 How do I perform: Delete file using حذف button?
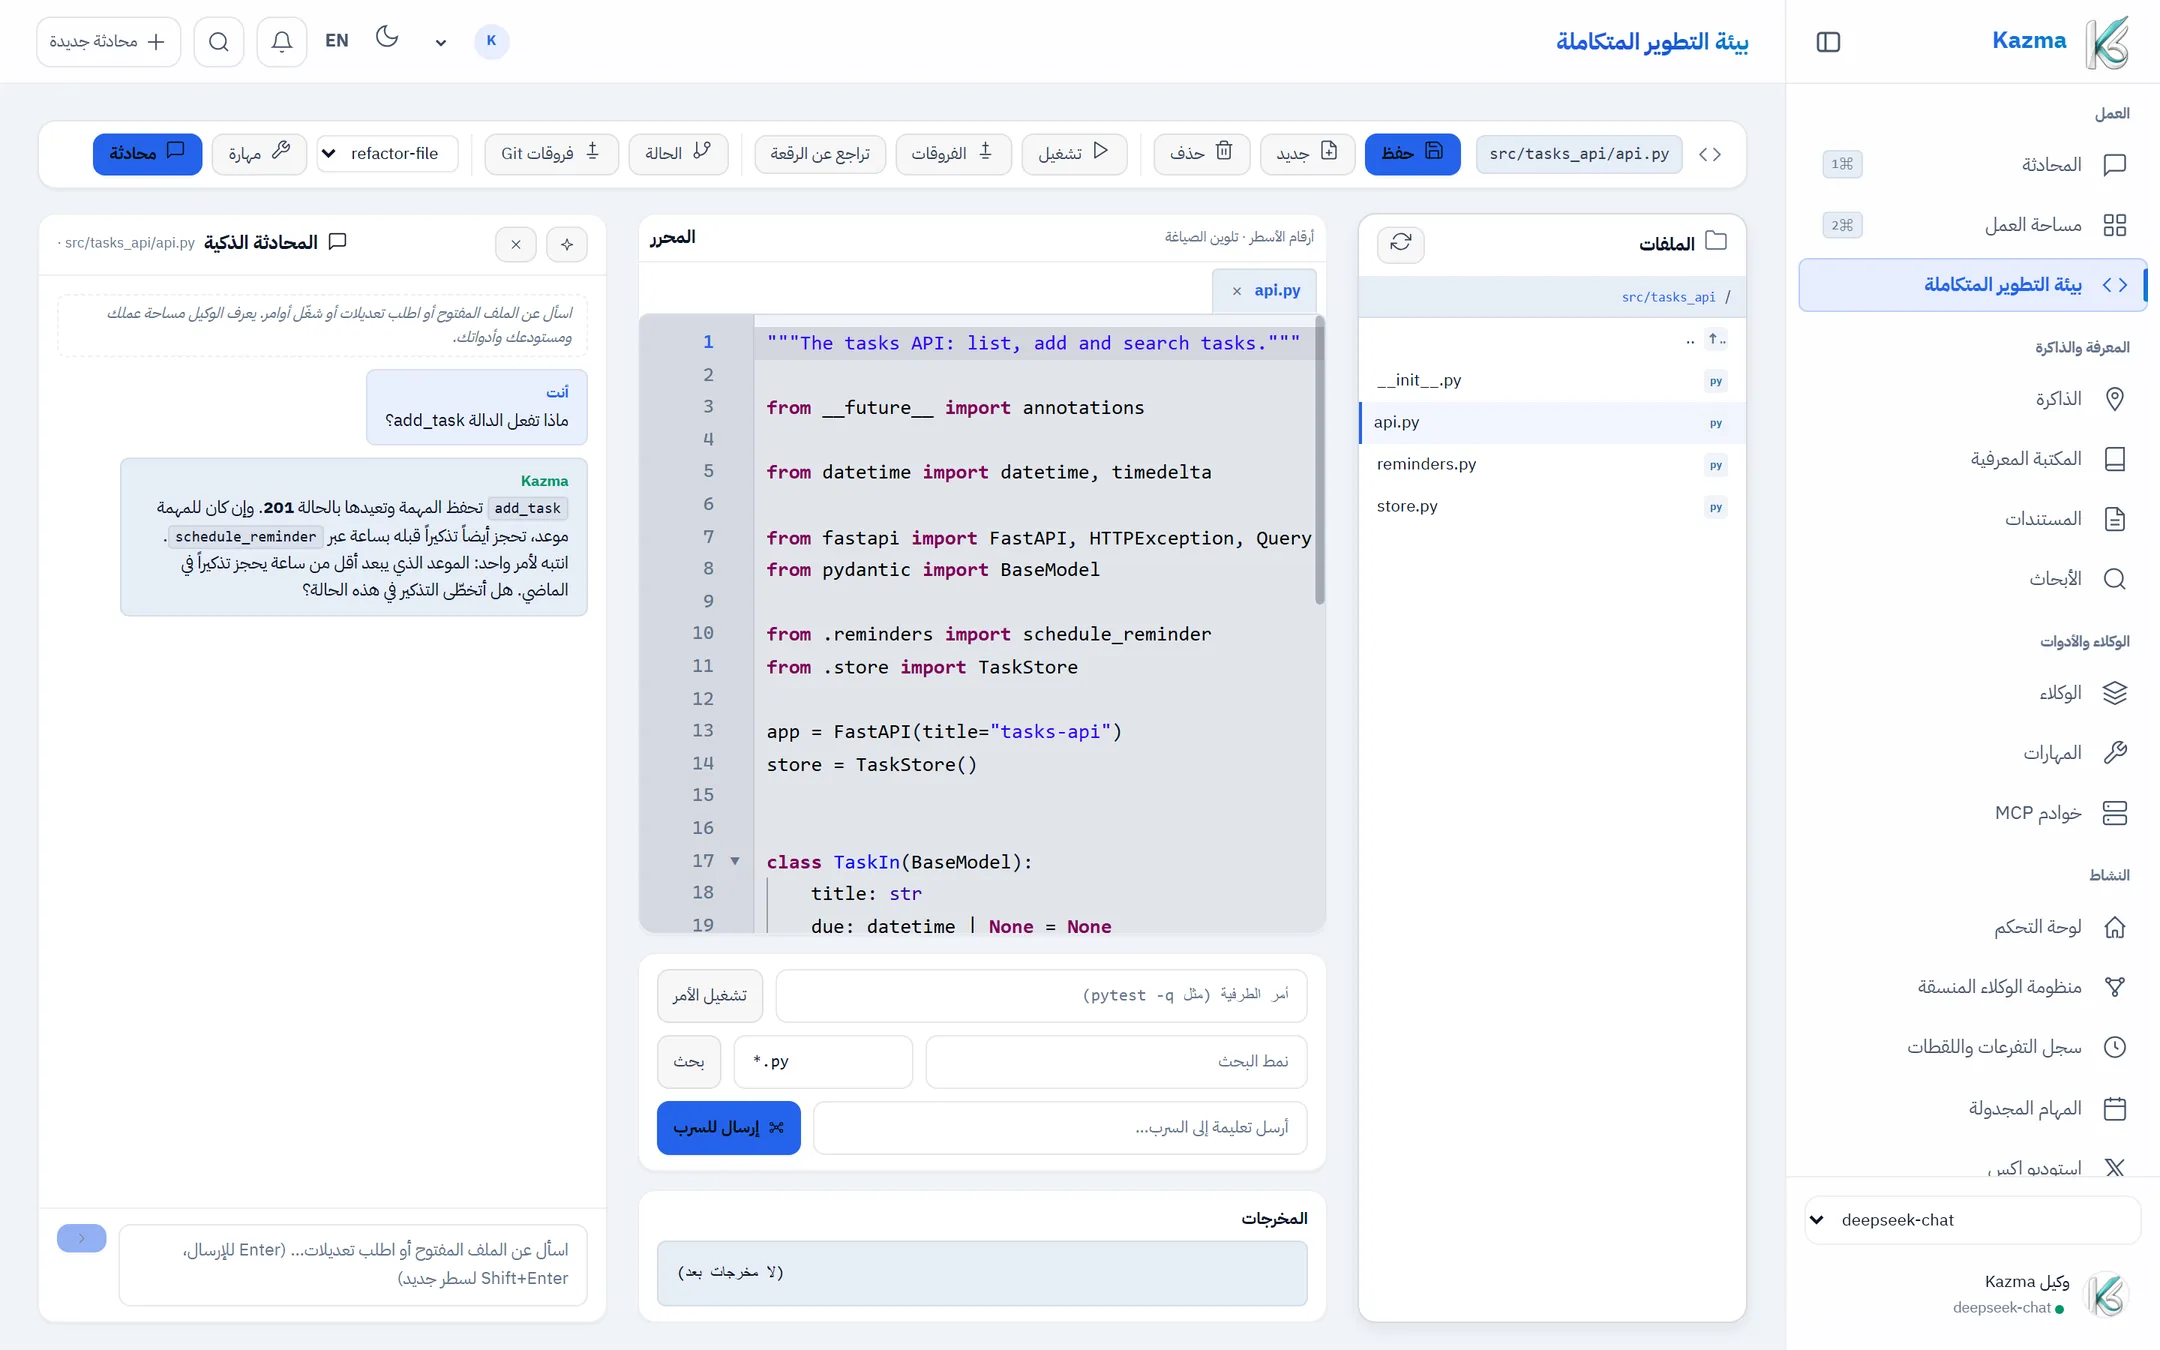(x=1201, y=153)
